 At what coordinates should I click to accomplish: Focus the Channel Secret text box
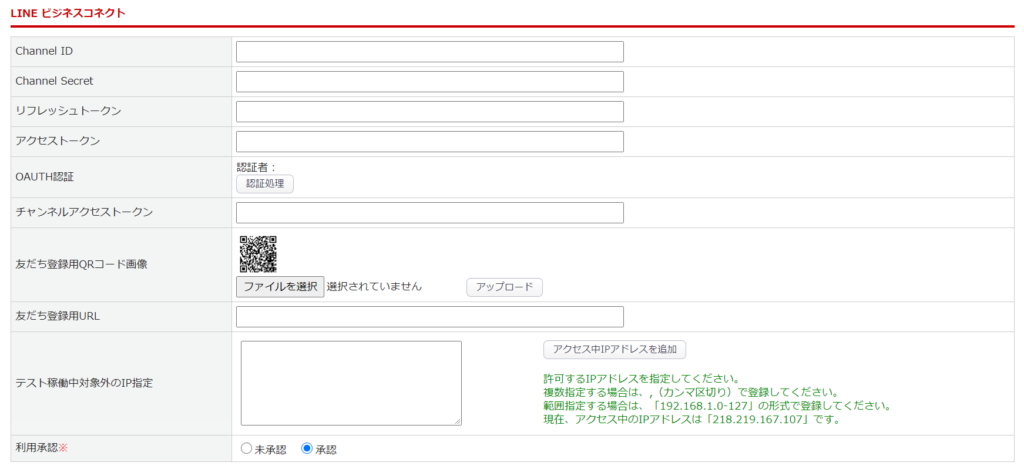[430, 82]
